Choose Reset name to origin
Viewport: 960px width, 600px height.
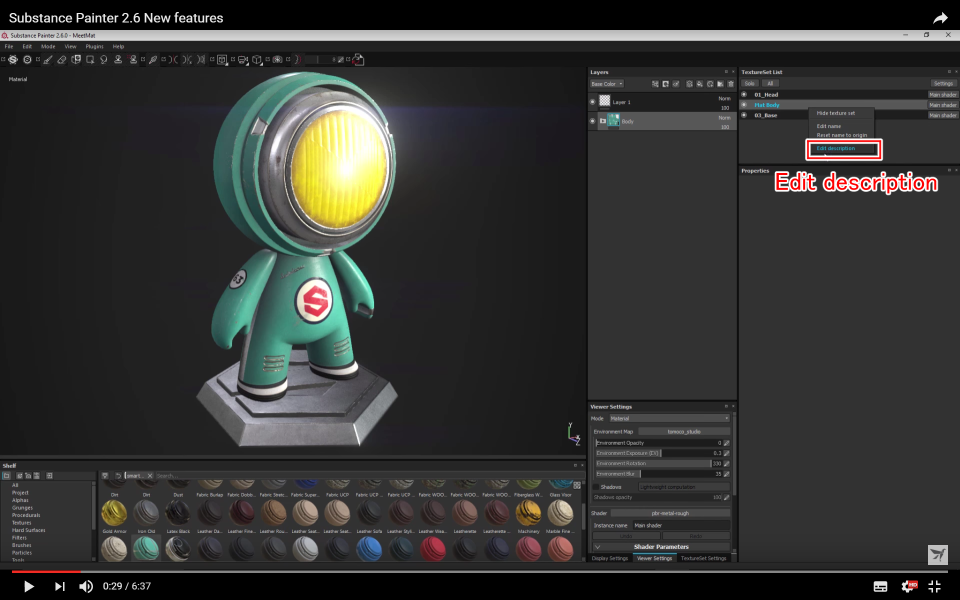tap(841, 135)
